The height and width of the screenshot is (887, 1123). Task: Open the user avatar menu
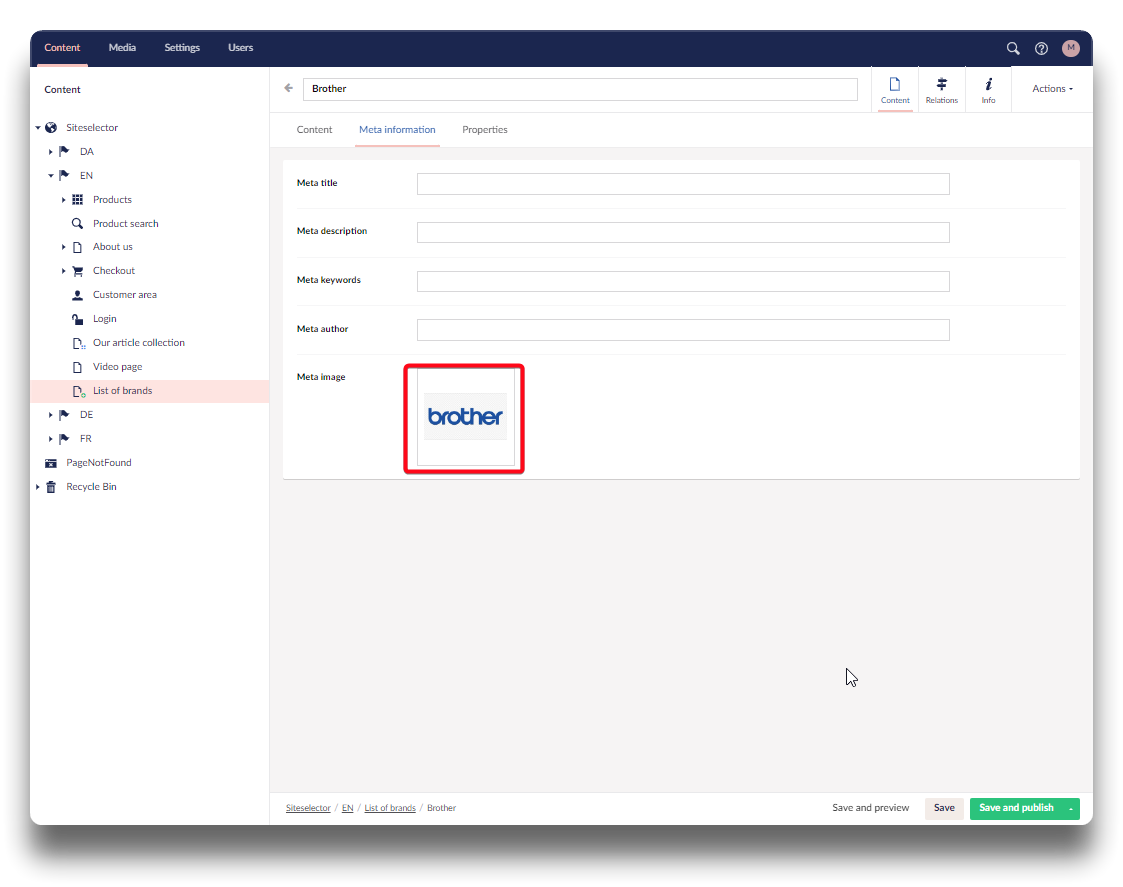coord(1071,48)
